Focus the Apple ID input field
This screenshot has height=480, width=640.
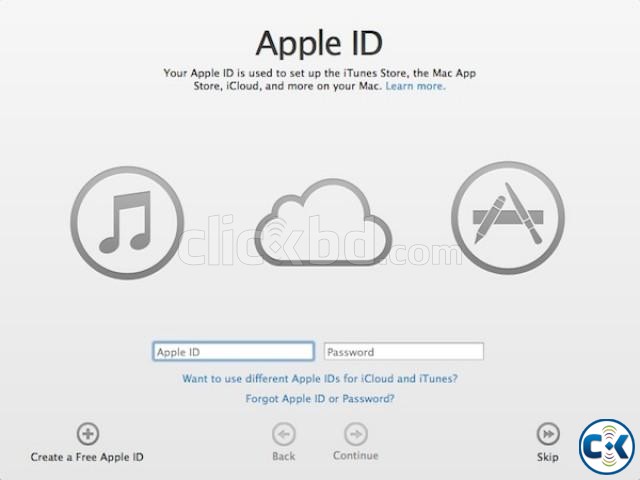click(233, 351)
